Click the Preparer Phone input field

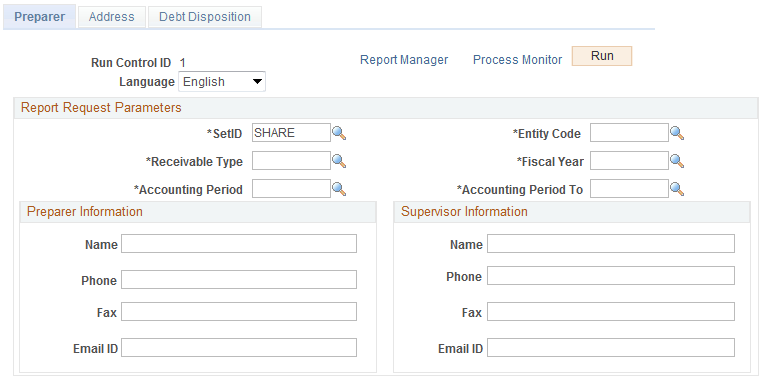[239, 280]
